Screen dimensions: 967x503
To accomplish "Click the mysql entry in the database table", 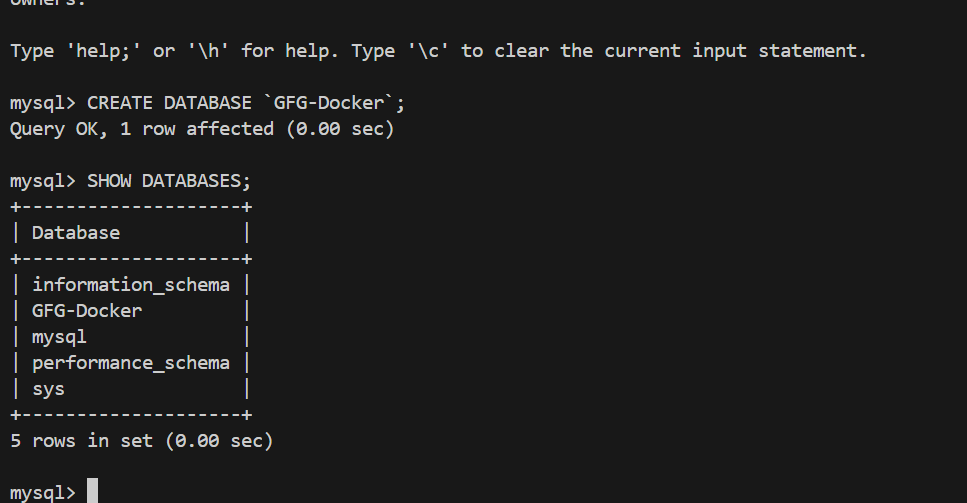I will point(59,337).
